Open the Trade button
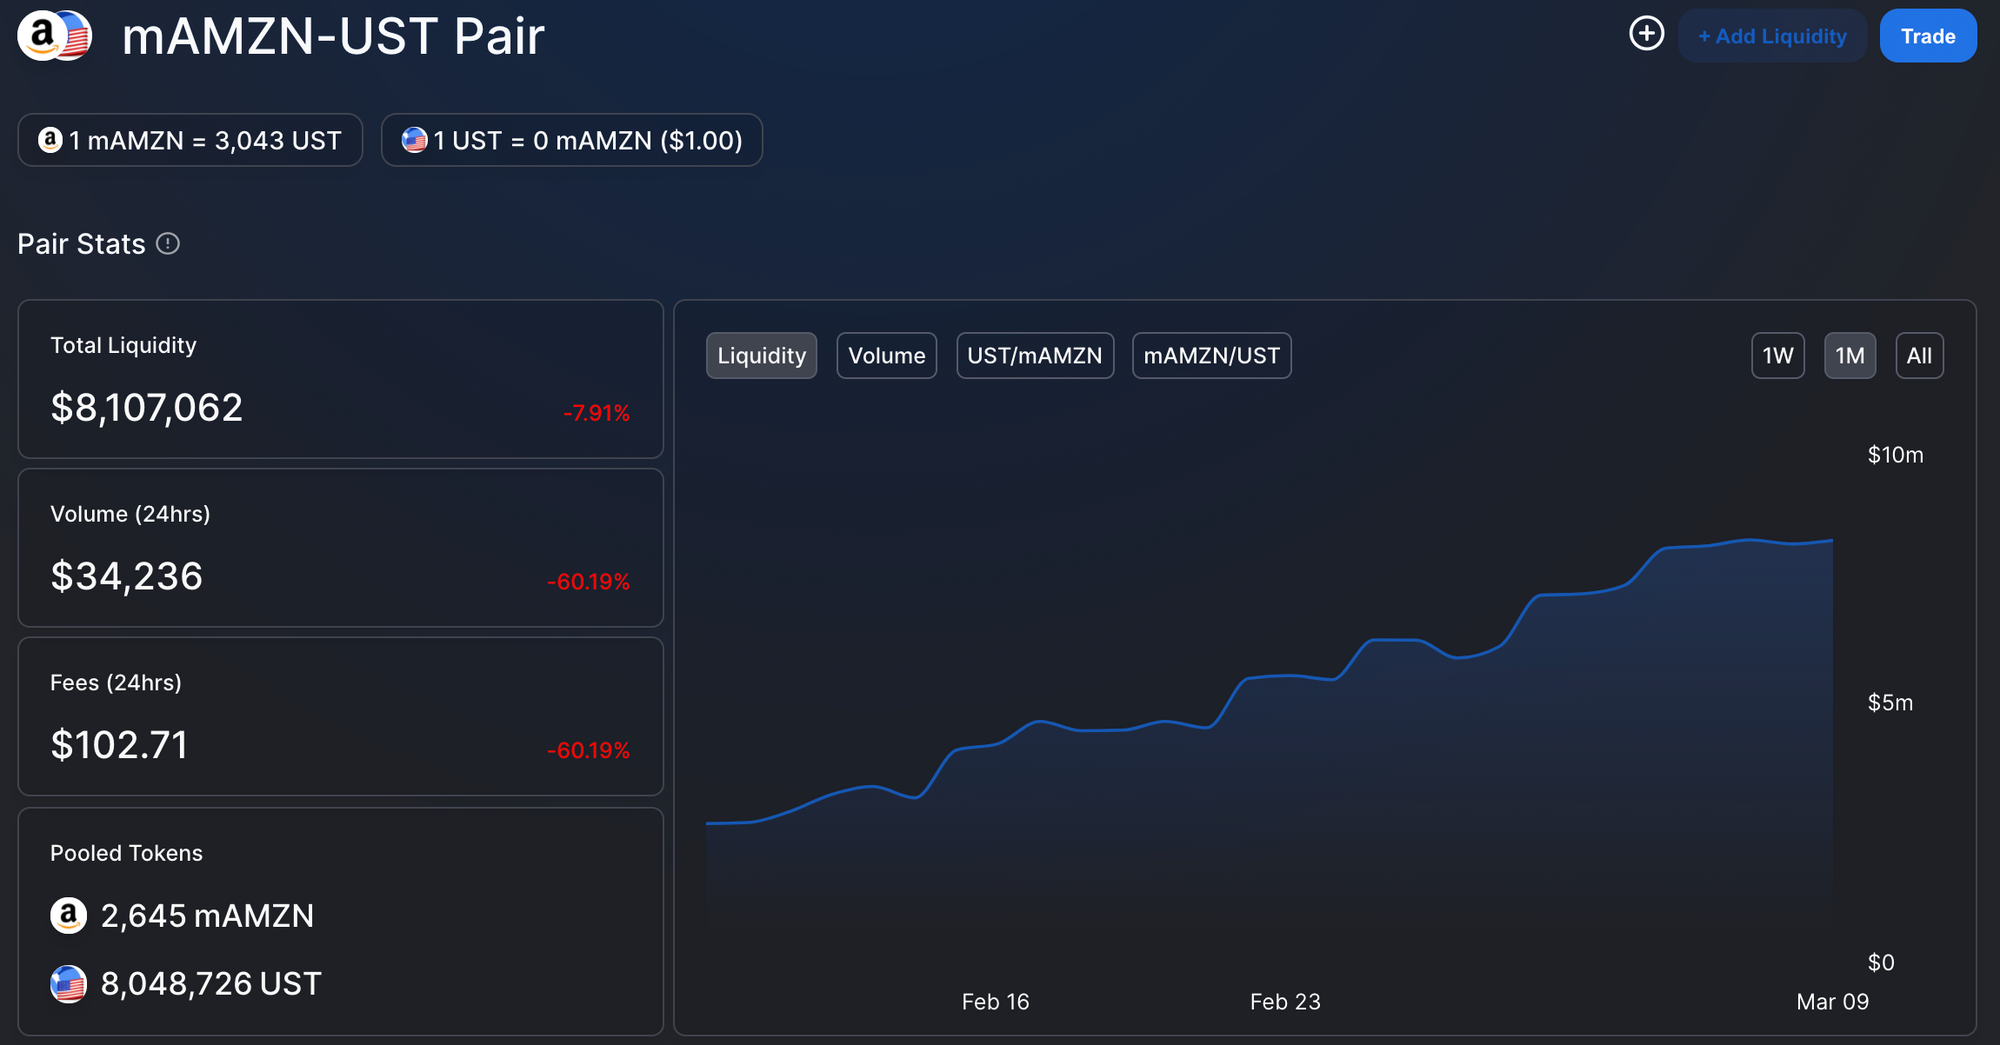Viewport: 2000px width, 1045px height. click(1928, 36)
